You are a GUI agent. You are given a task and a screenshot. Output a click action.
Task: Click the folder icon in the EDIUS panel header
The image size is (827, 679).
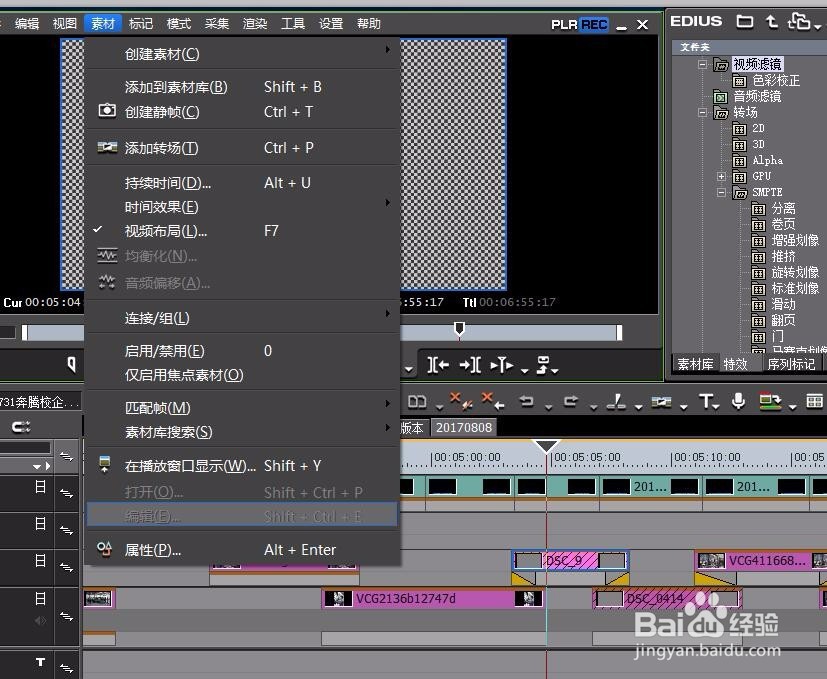745,22
